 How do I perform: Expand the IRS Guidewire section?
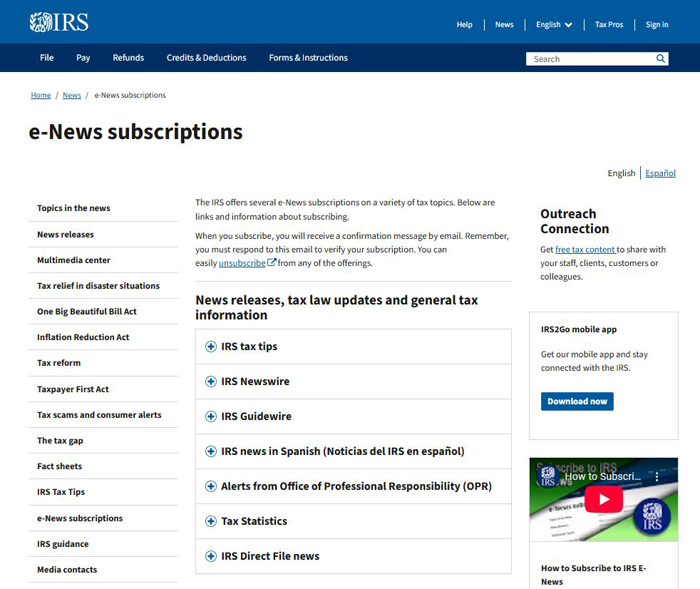coord(353,416)
